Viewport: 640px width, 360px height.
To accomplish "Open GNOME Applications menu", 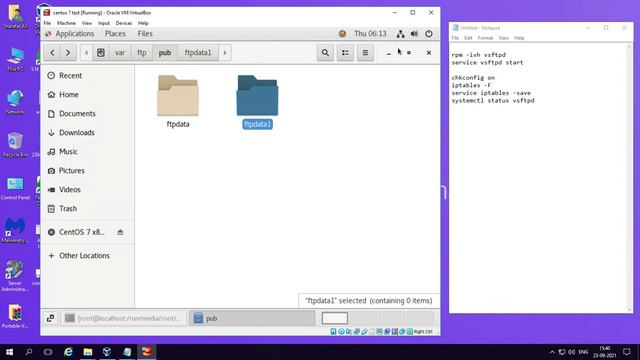I will (x=70, y=34).
